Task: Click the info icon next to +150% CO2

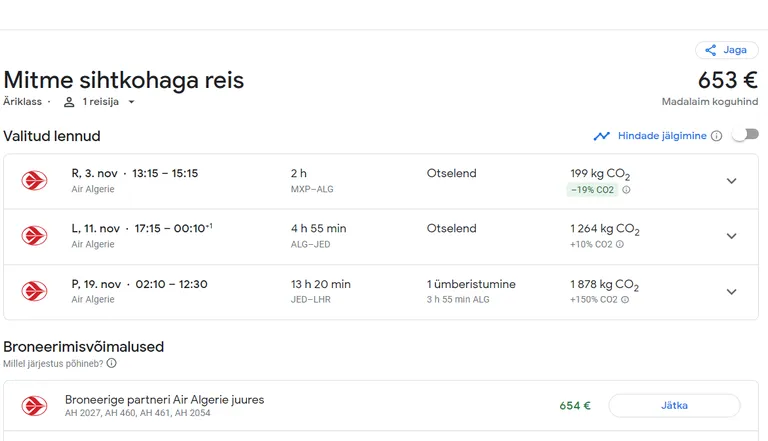Action: pyautogui.click(x=625, y=299)
